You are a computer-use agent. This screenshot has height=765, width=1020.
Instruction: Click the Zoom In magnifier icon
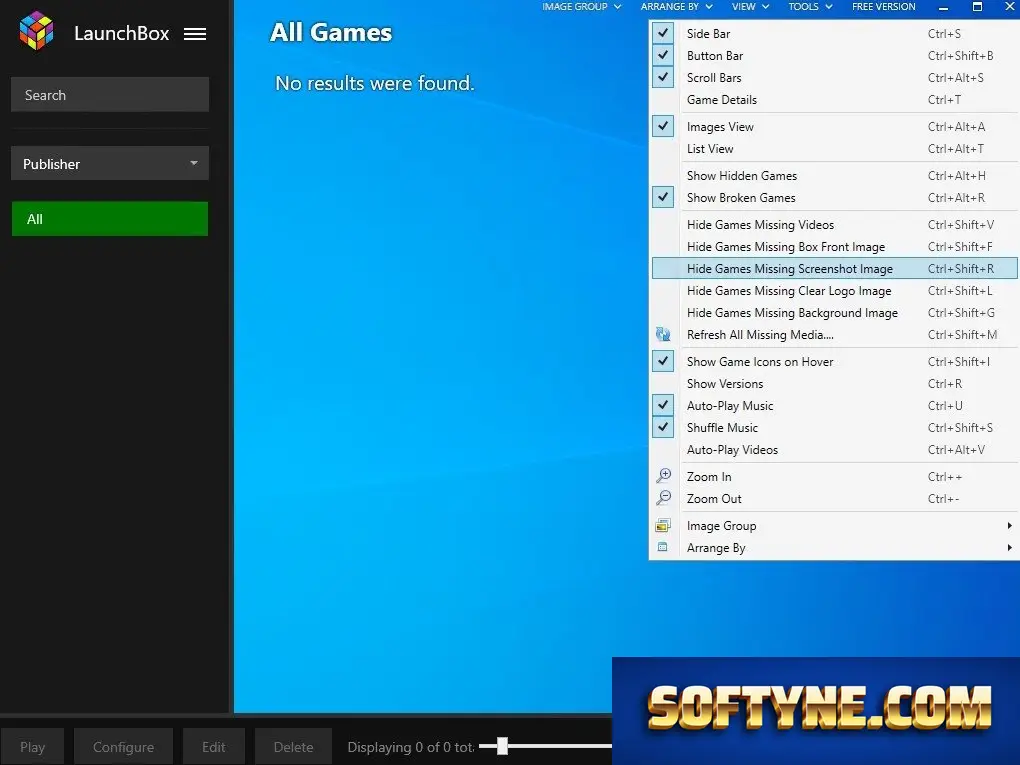pos(663,476)
